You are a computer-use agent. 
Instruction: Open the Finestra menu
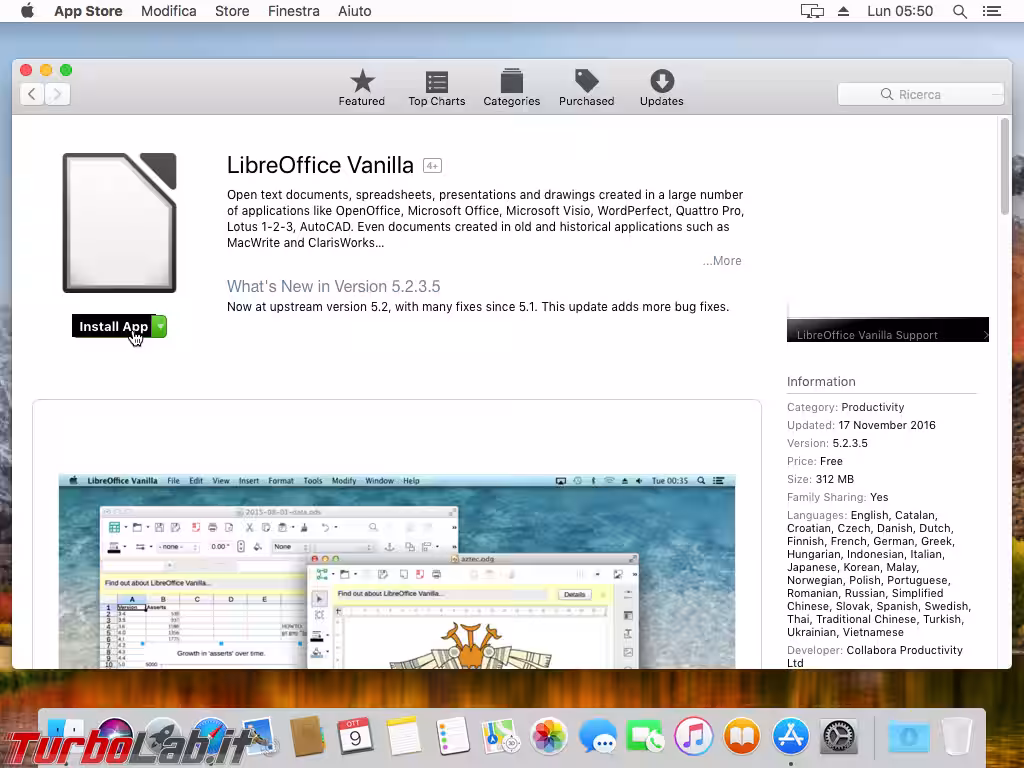pyautogui.click(x=293, y=11)
